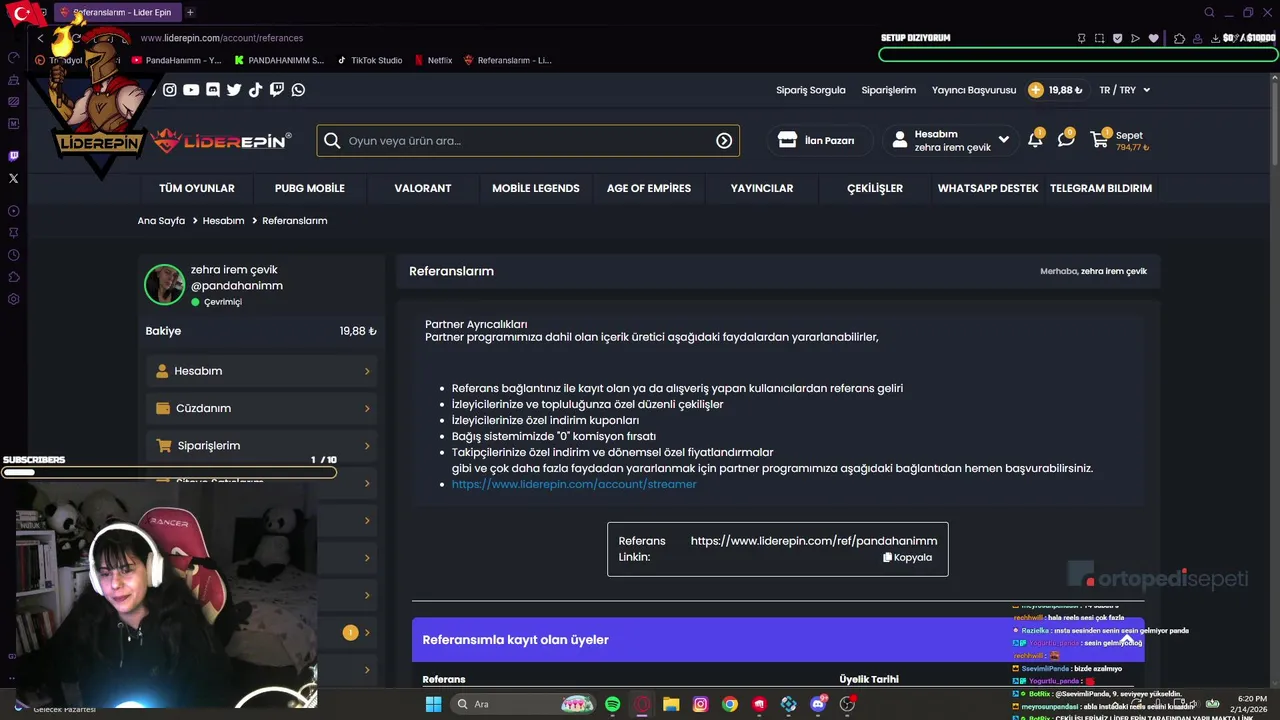
Task: Click the Siparişlerim link in top bar
Action: tap(889, 90)
